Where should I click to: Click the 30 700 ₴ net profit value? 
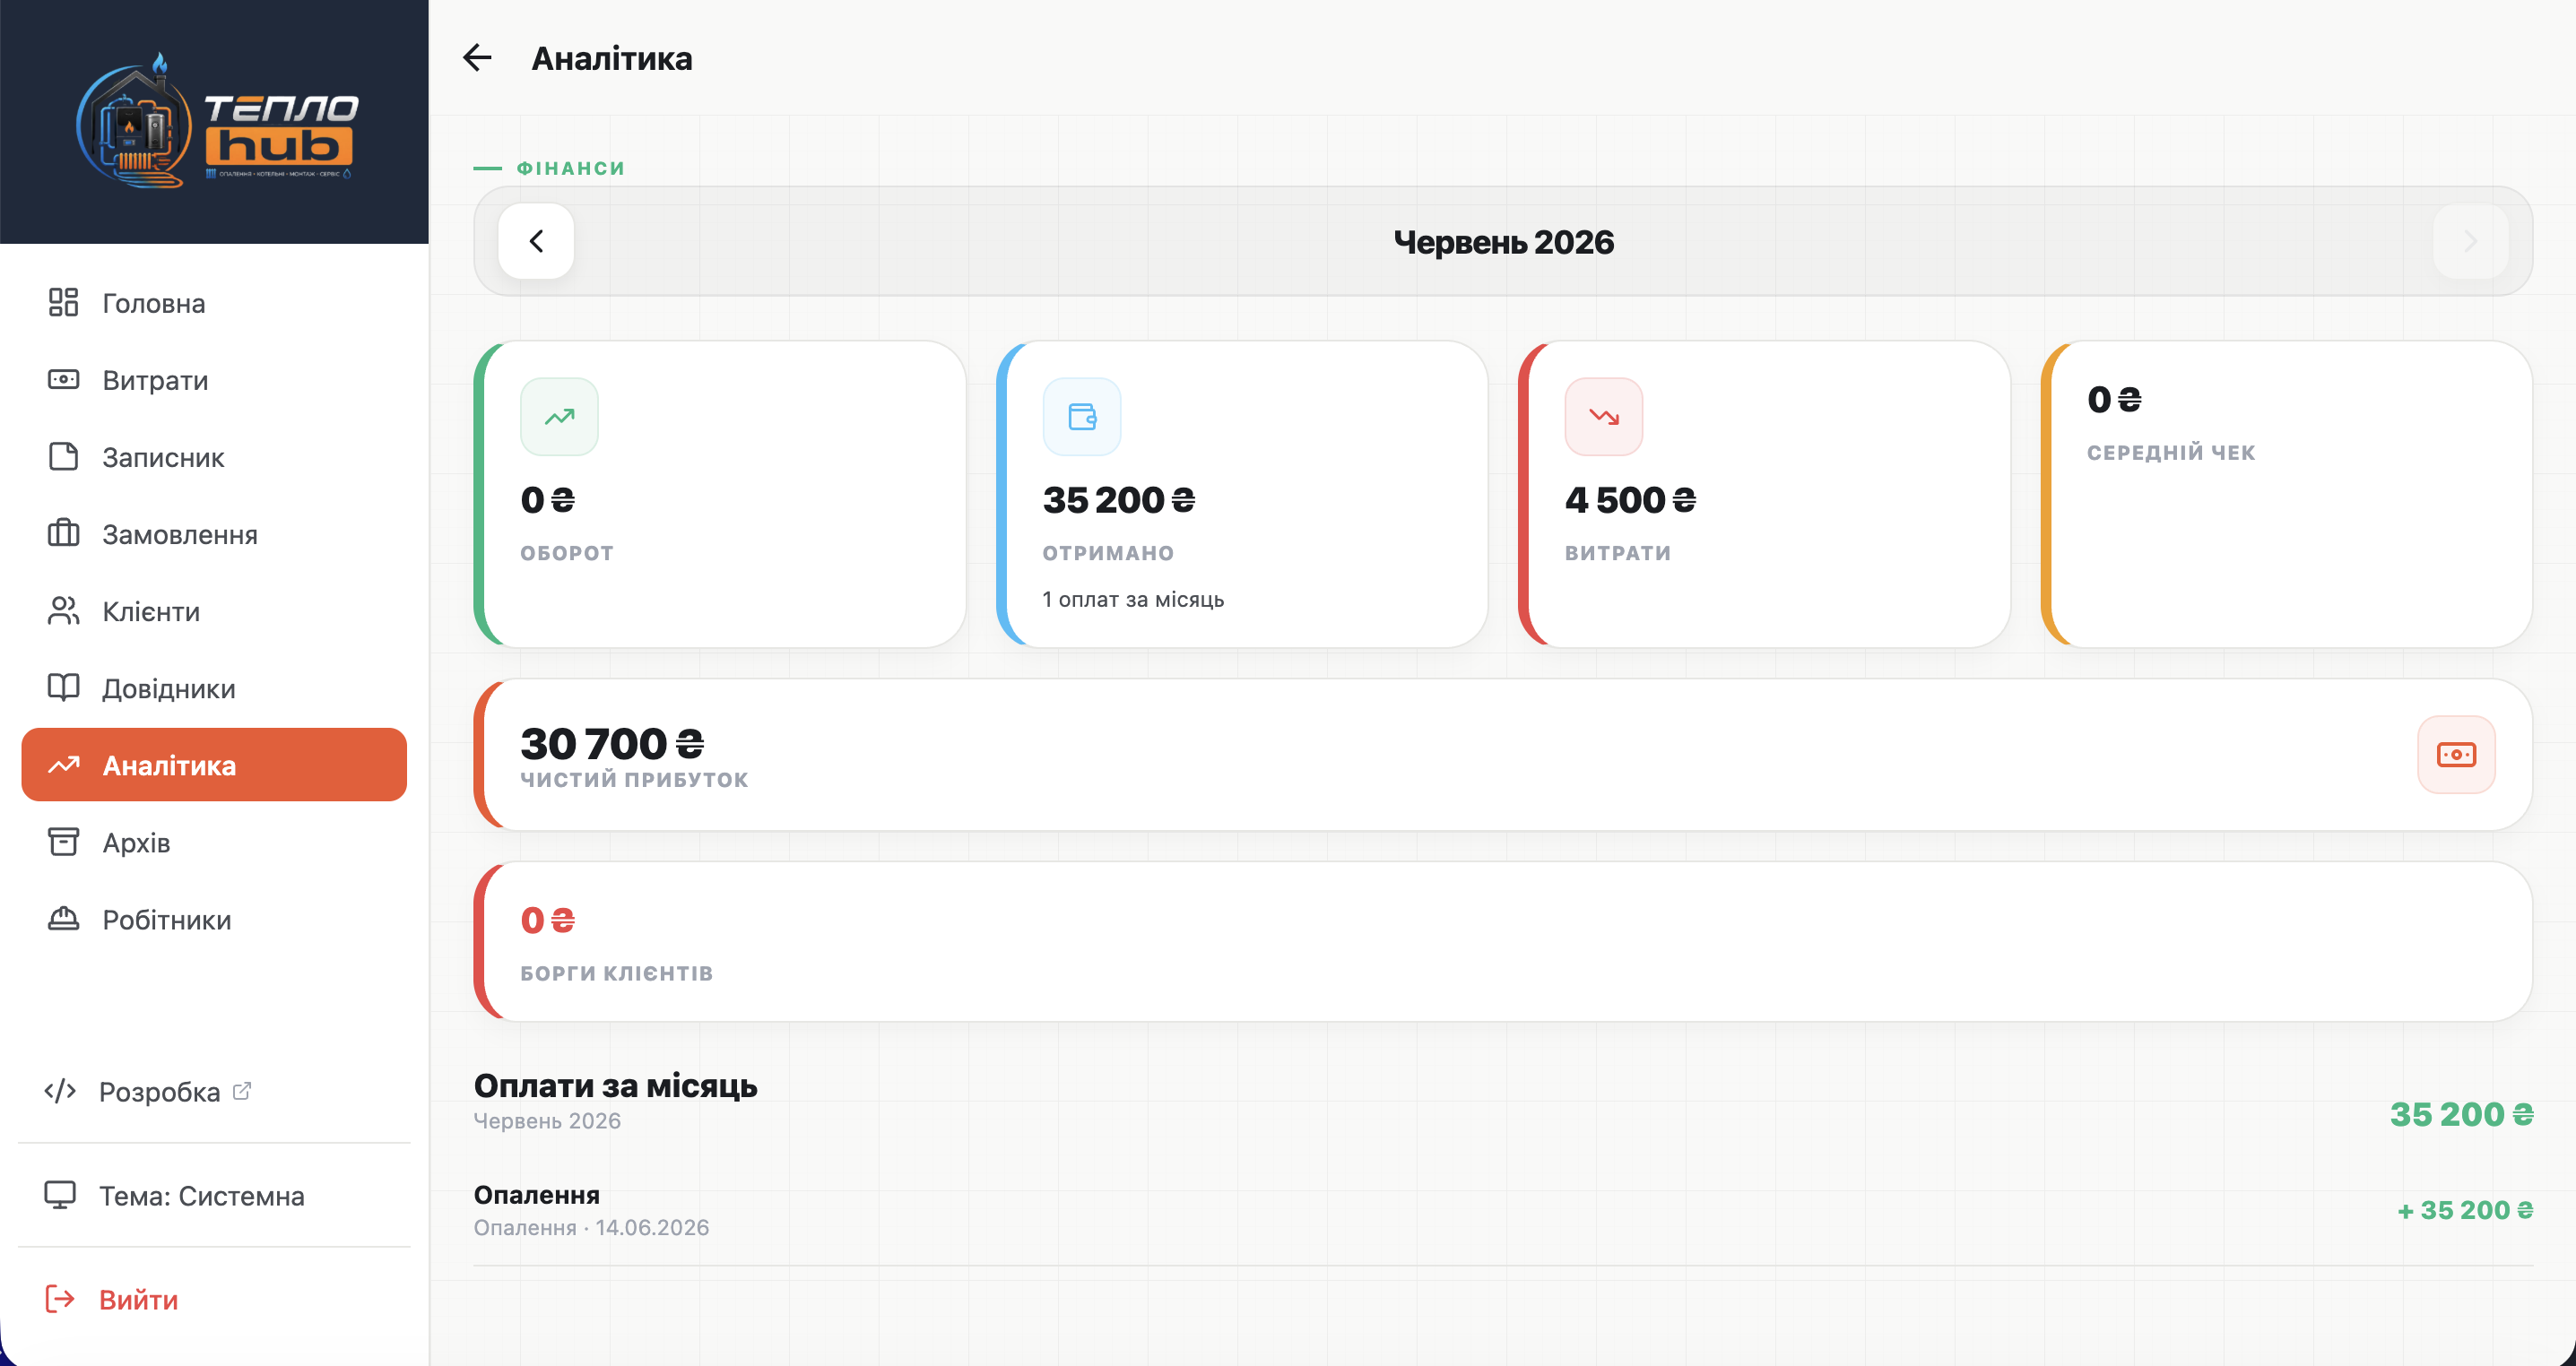pyautogui.click(x=612, y=743)
